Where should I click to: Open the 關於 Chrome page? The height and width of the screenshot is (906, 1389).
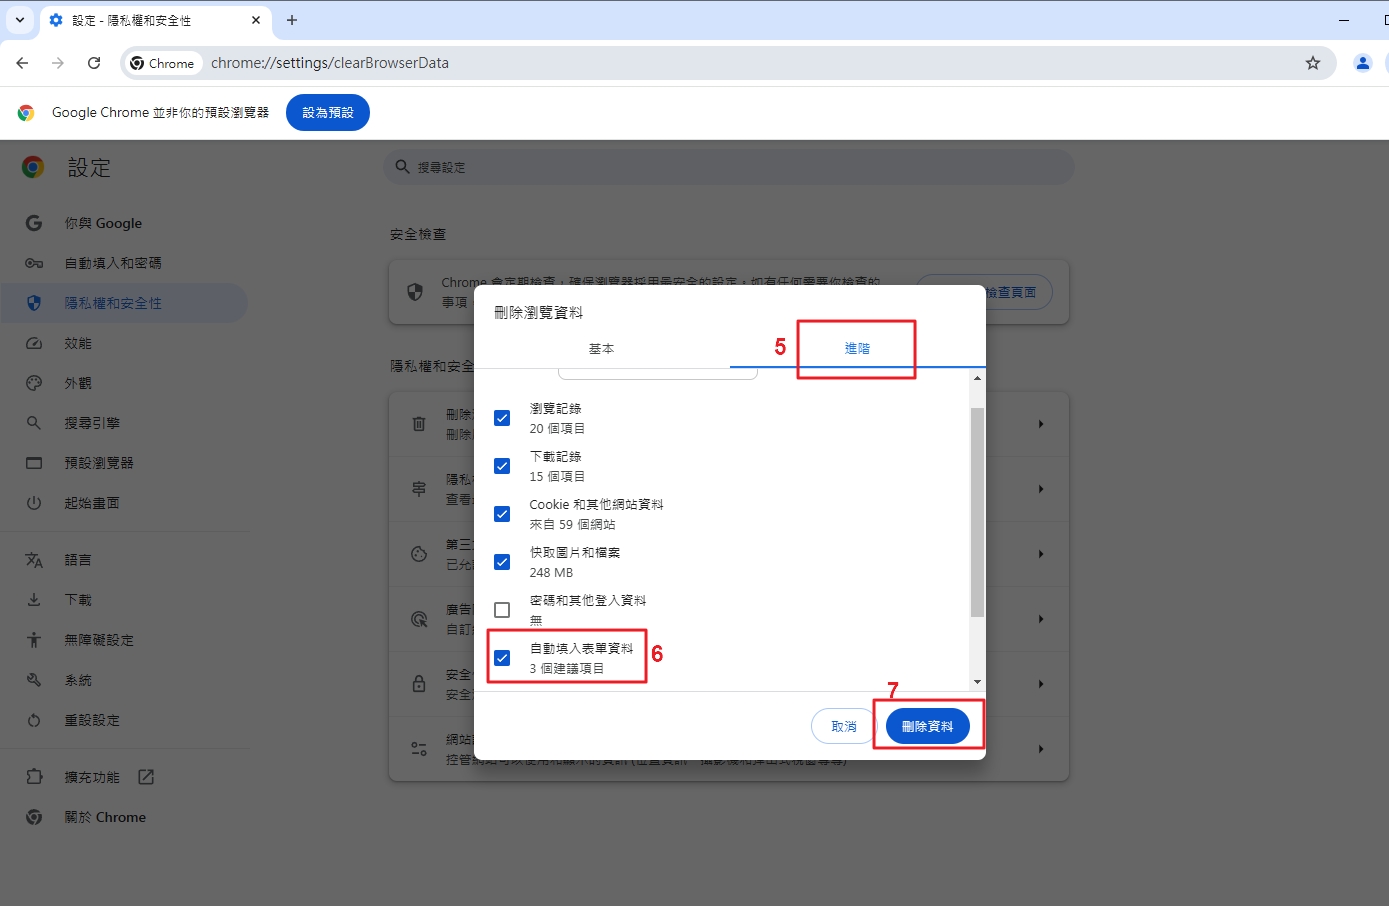tap(105, 817)
